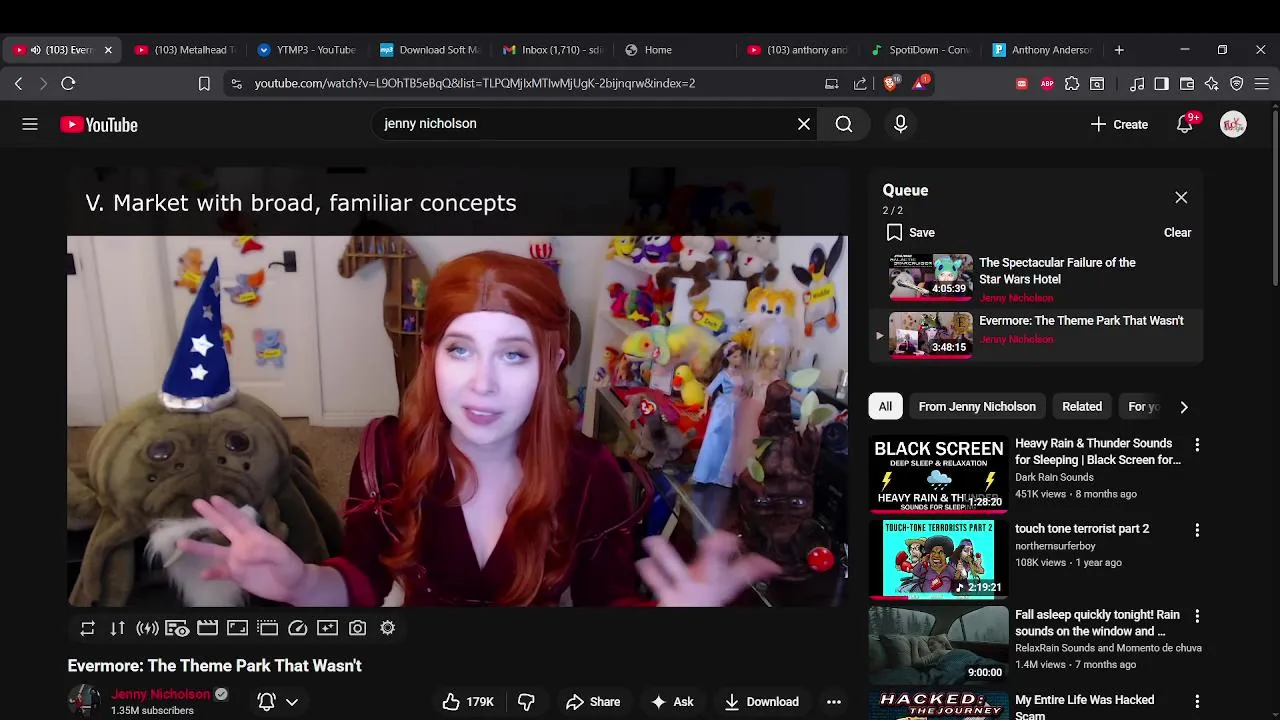Open the Brave Rewards triangle icon
The width and height of the screenshot is (1280, 720).
[x=919, y=84]
